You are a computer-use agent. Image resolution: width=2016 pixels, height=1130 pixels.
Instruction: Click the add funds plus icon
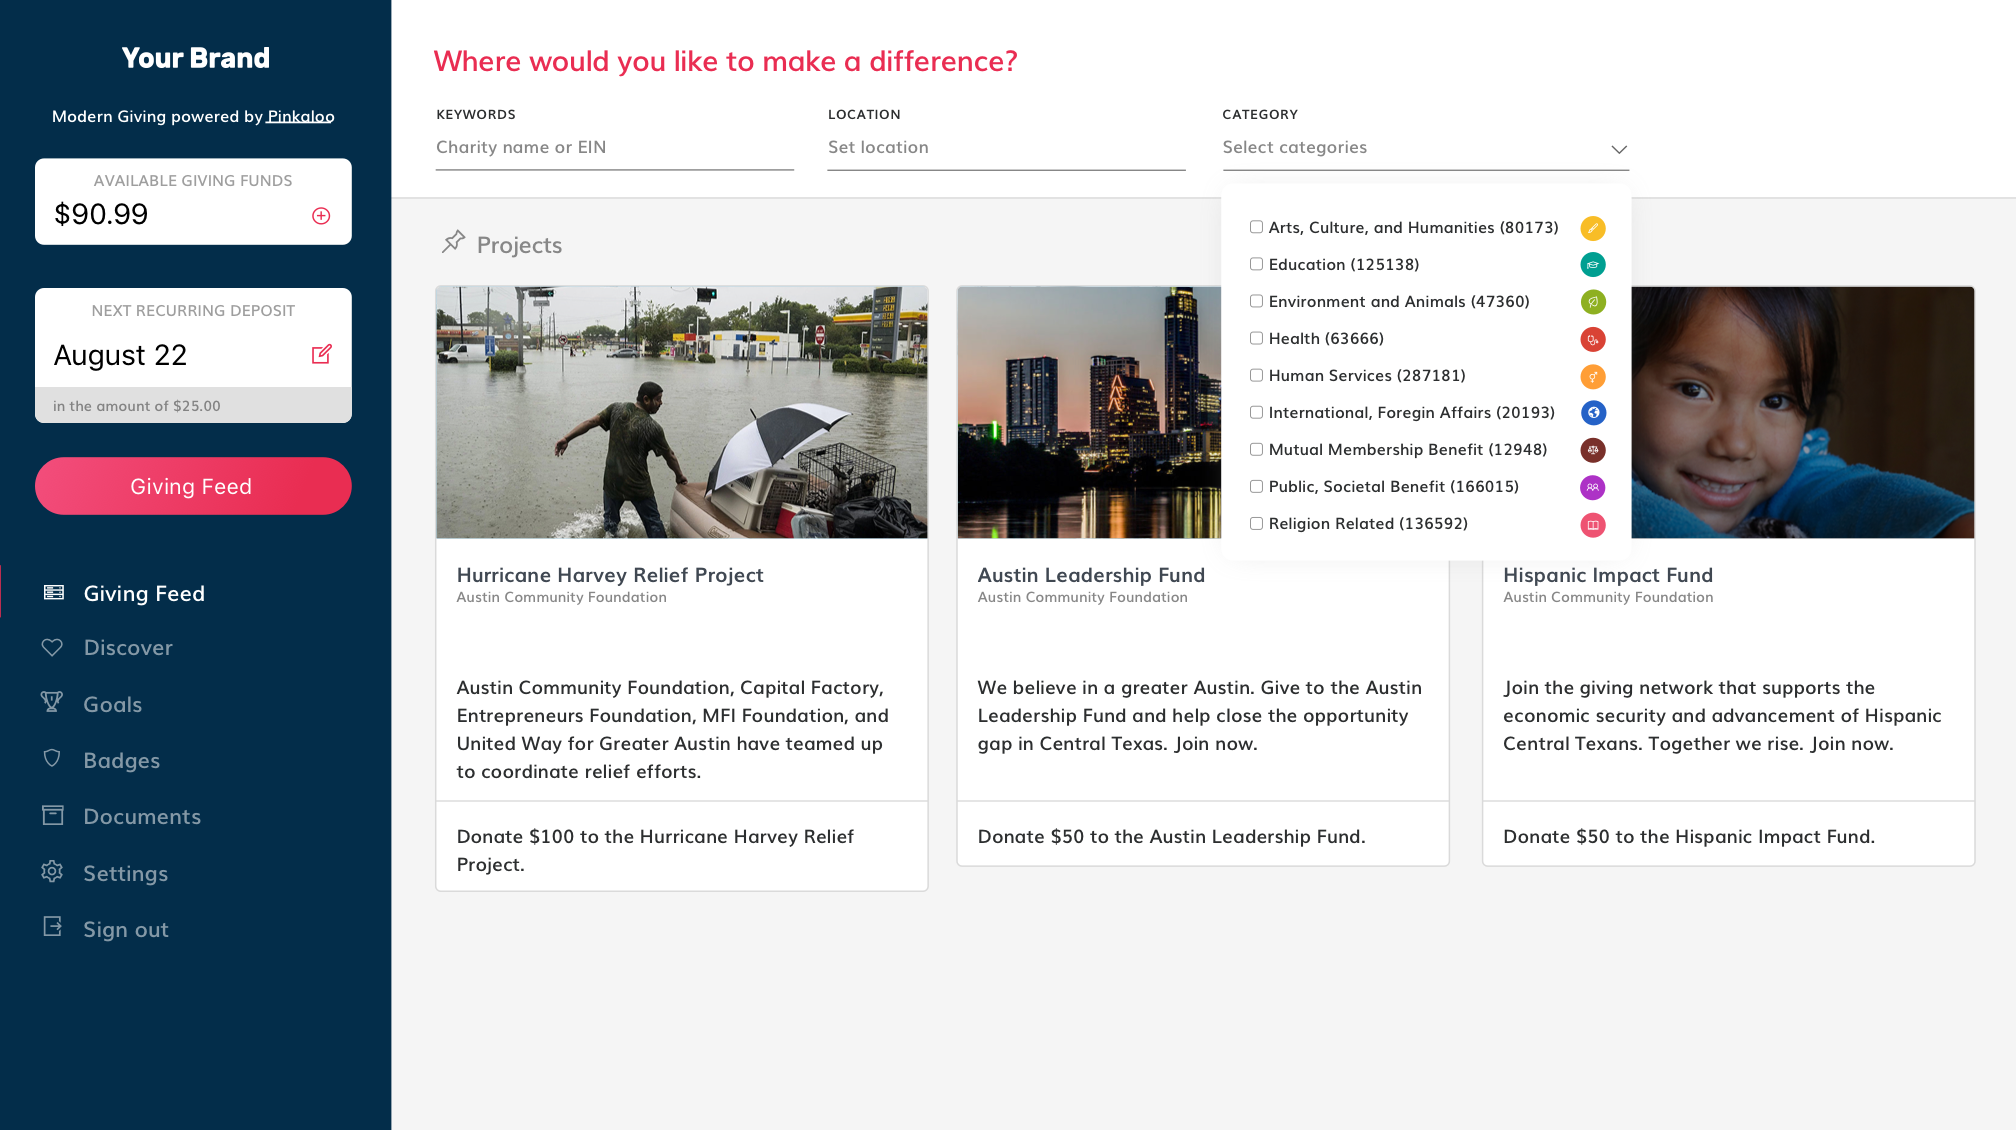pyautogui.click(x=321, y=216)
